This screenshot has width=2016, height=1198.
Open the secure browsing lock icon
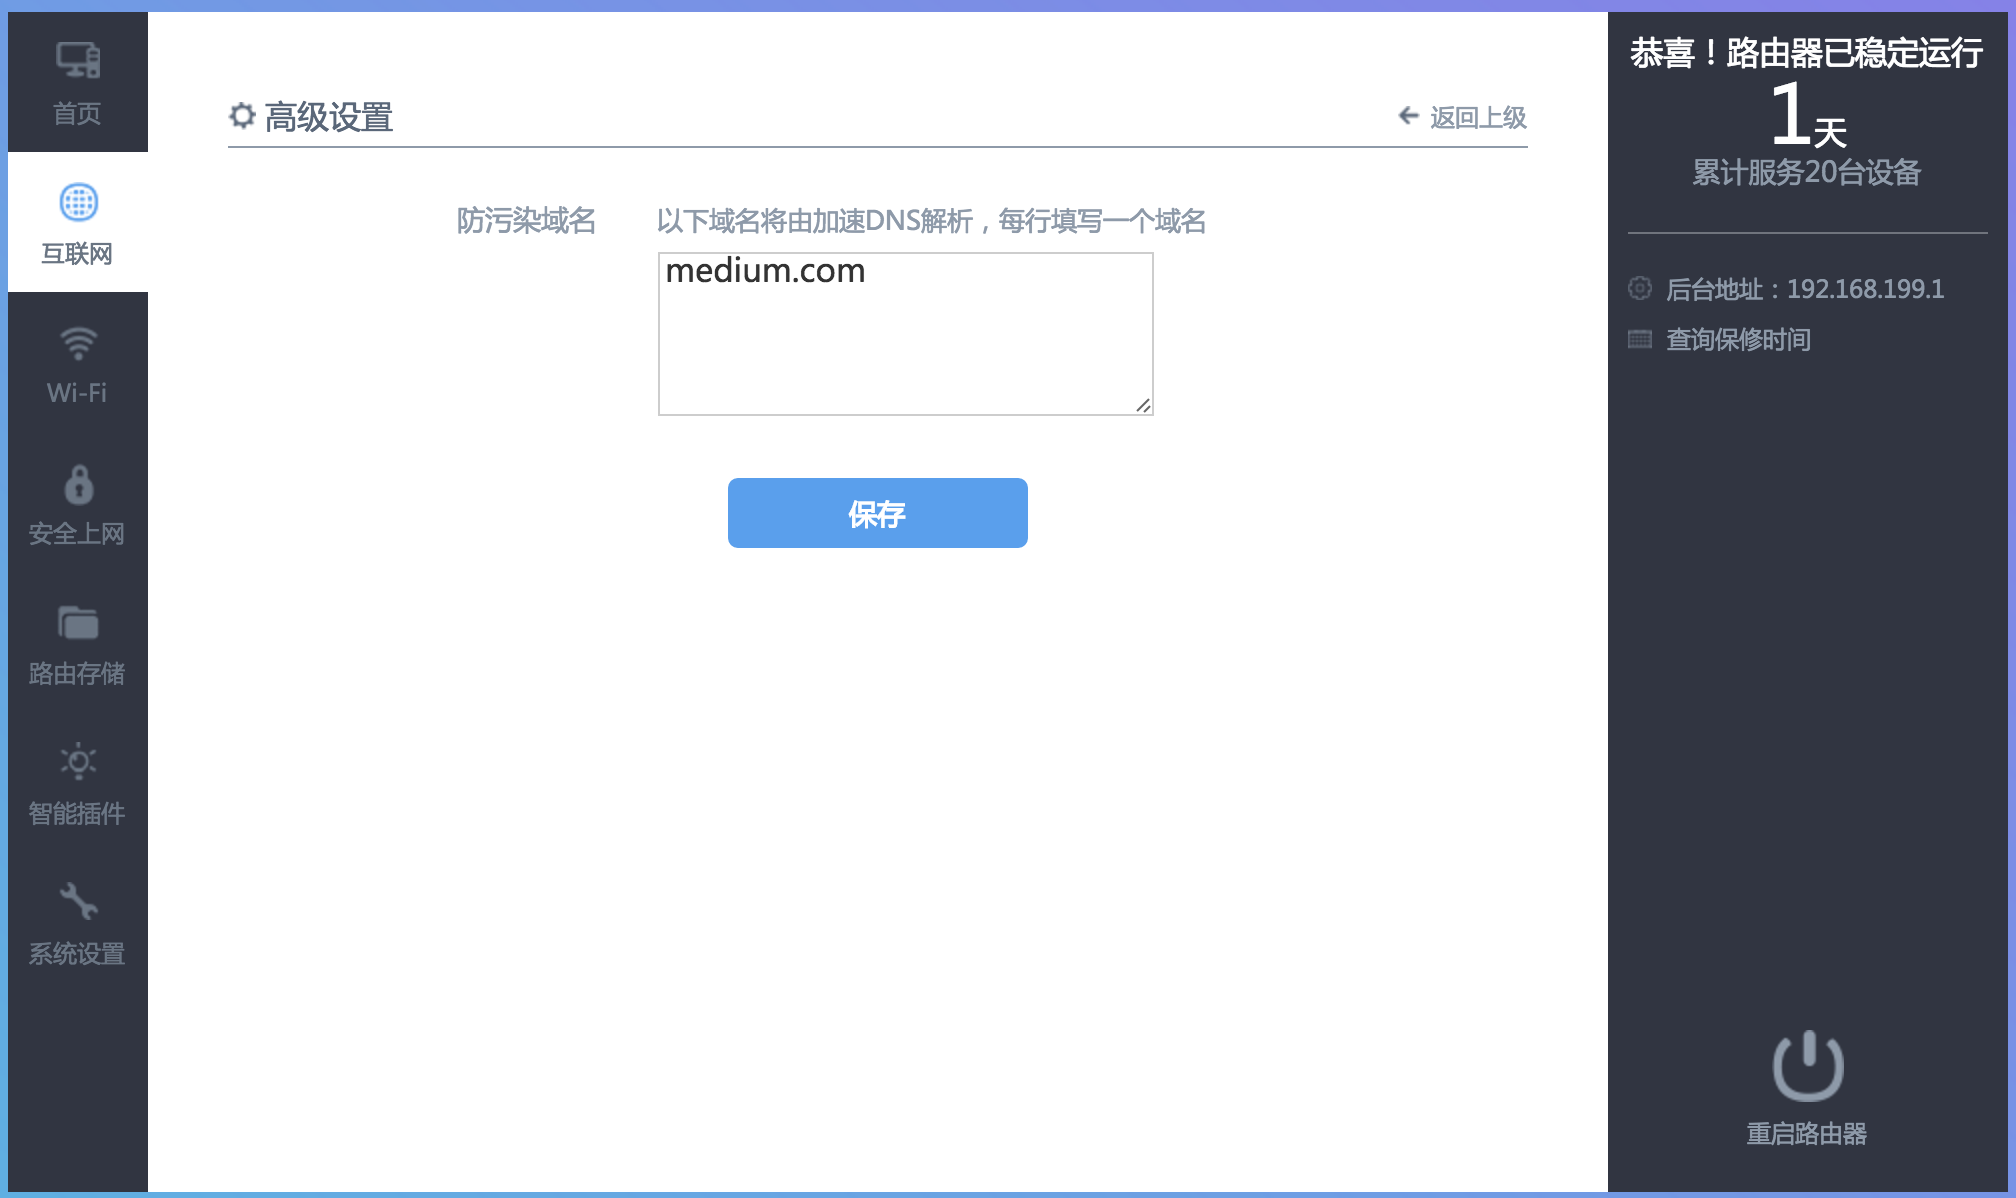78,485
